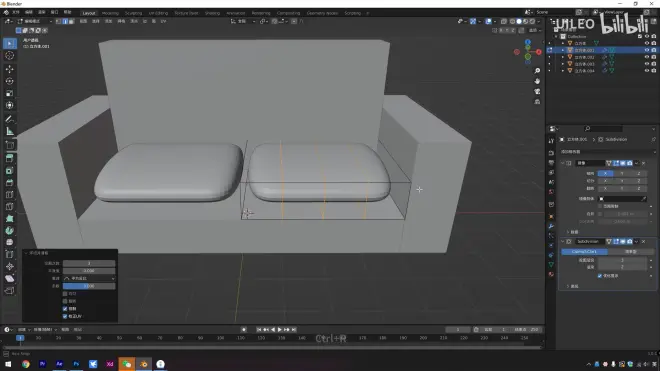Enable face select mode

[71, 21]
